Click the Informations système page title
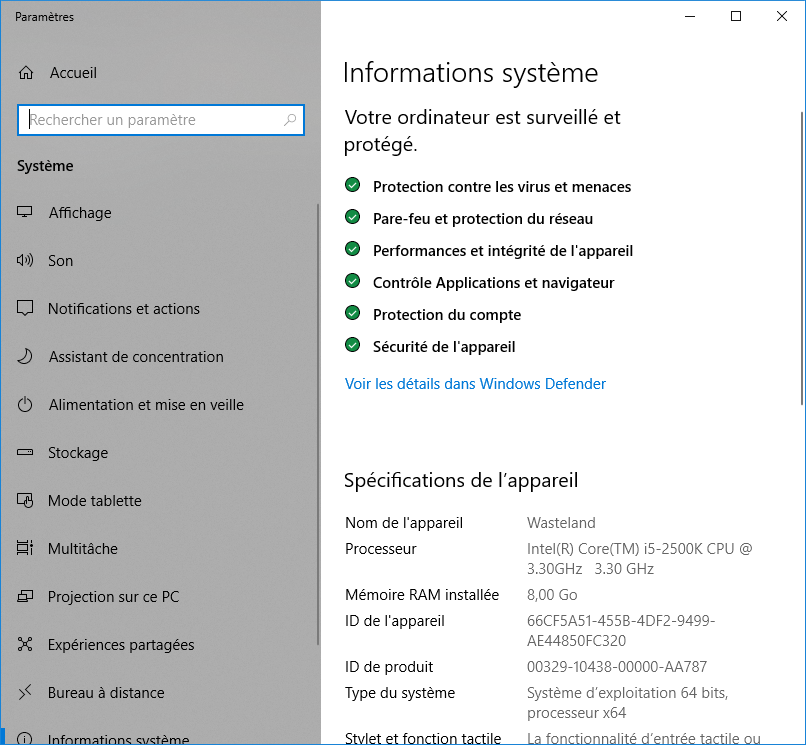This screenshot has height=745, width=806. [470, 72]
